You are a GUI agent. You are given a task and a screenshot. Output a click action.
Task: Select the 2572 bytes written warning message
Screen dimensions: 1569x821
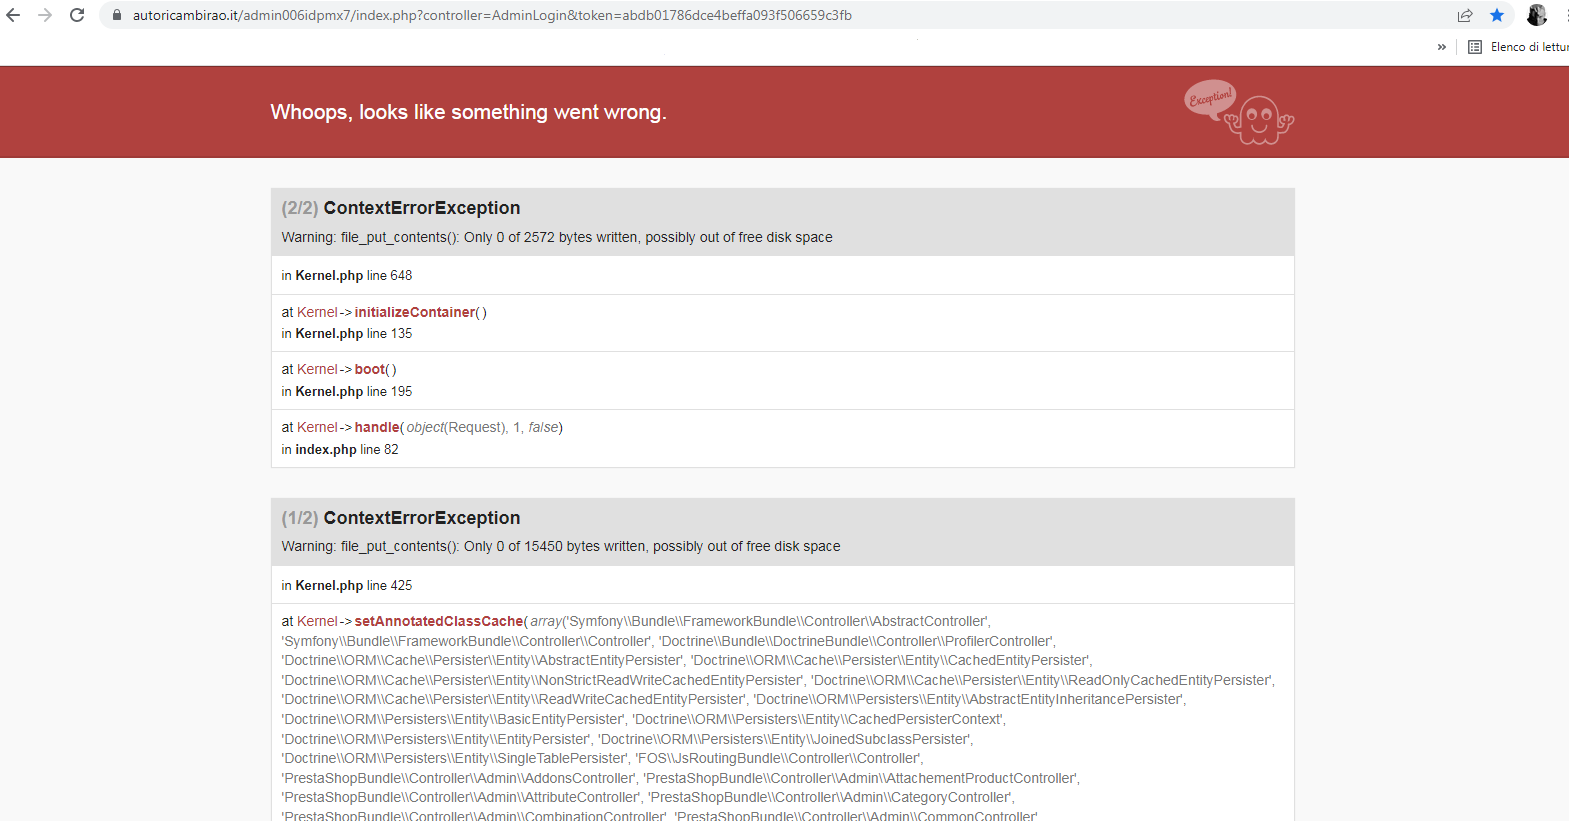pyautogui.click(x=557, y=237)
